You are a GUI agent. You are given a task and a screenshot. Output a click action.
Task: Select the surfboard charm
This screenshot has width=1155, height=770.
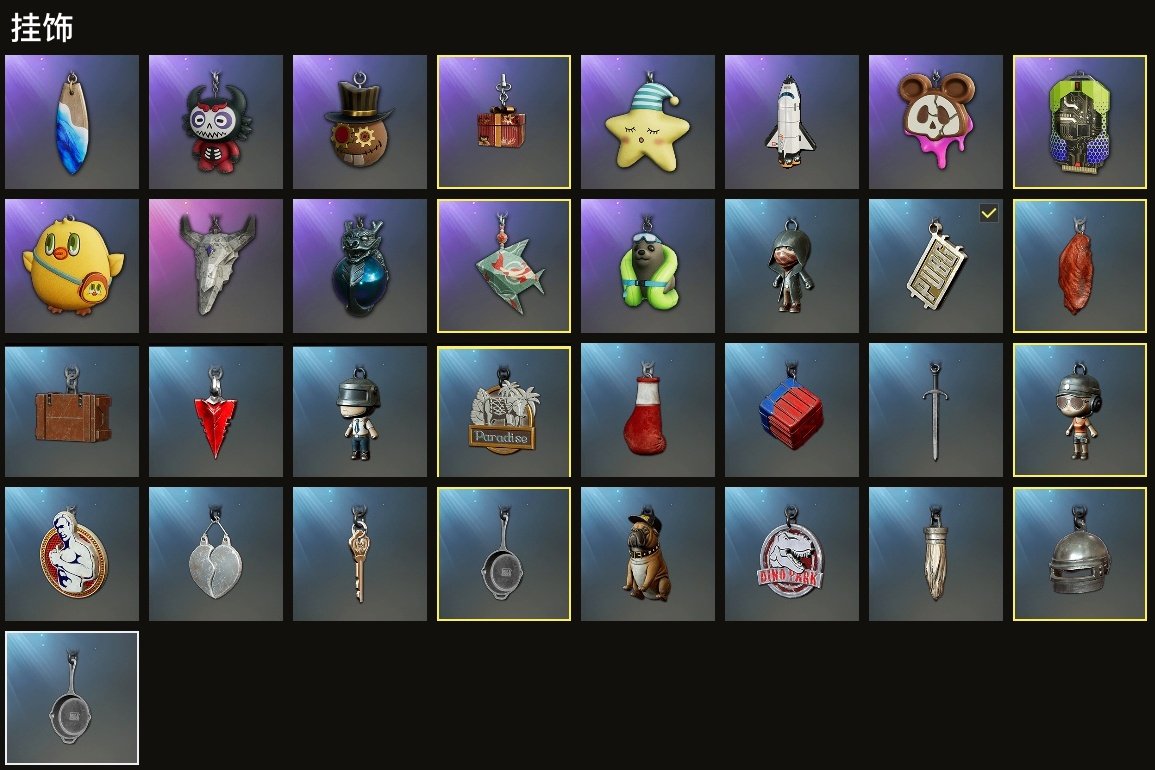pyautogui.click(x=71, y=122)
